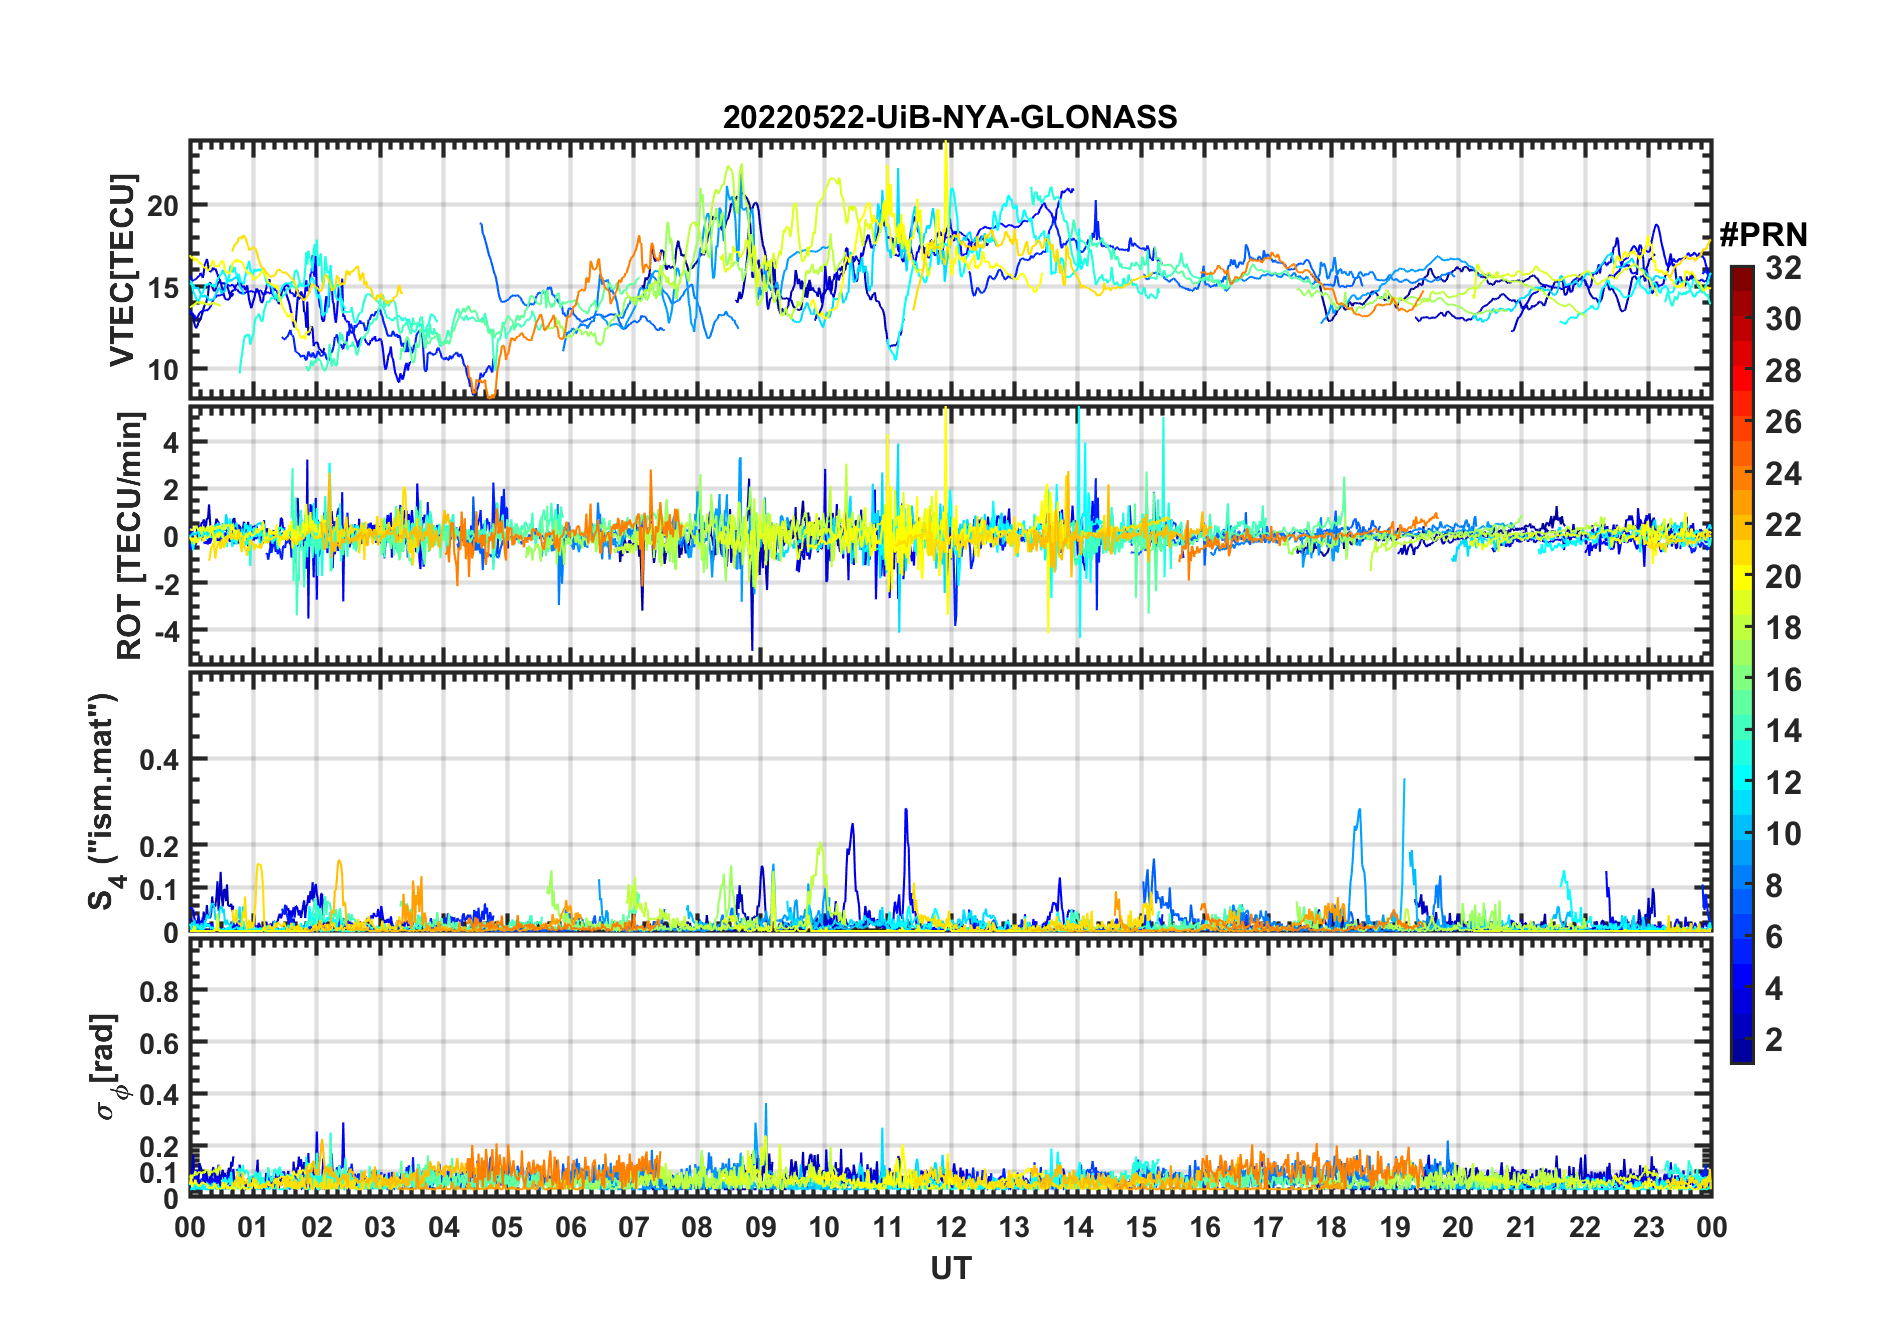Select the VTEC[TECU] y-axis label

point(122,270)
